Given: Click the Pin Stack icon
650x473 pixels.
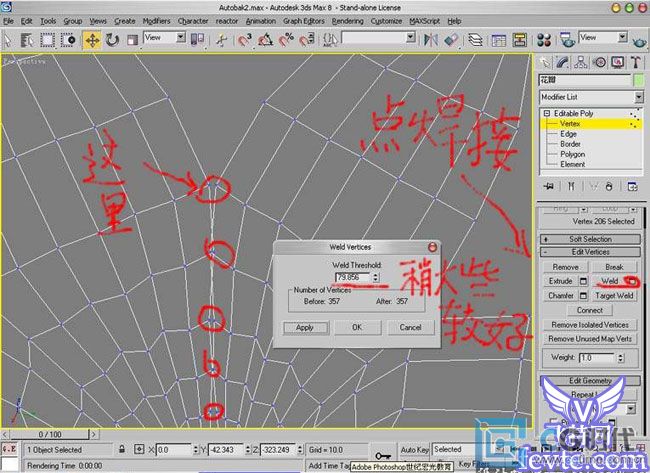Looking at the screenshot, I should (x=548, y=187).
